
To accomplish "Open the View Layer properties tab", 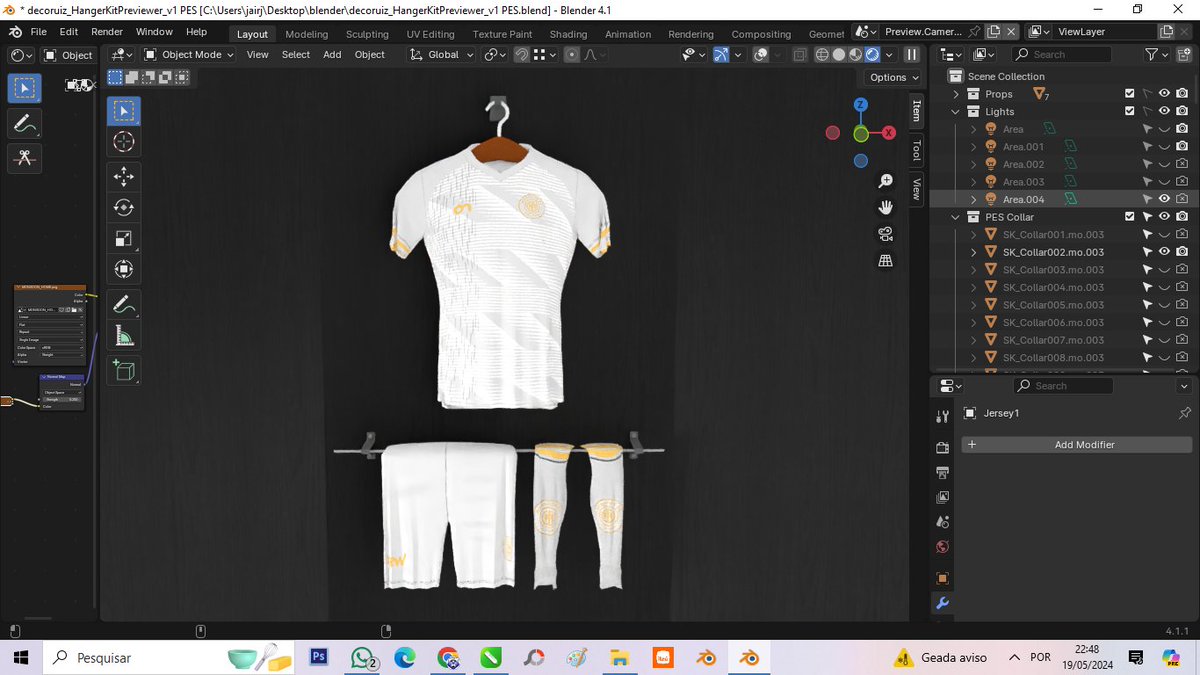I will 941,497.
